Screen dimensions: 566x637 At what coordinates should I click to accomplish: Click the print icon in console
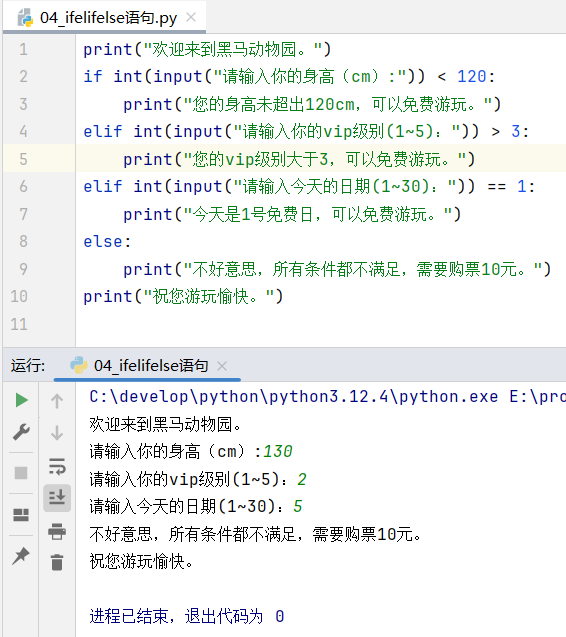coord(57,531)
